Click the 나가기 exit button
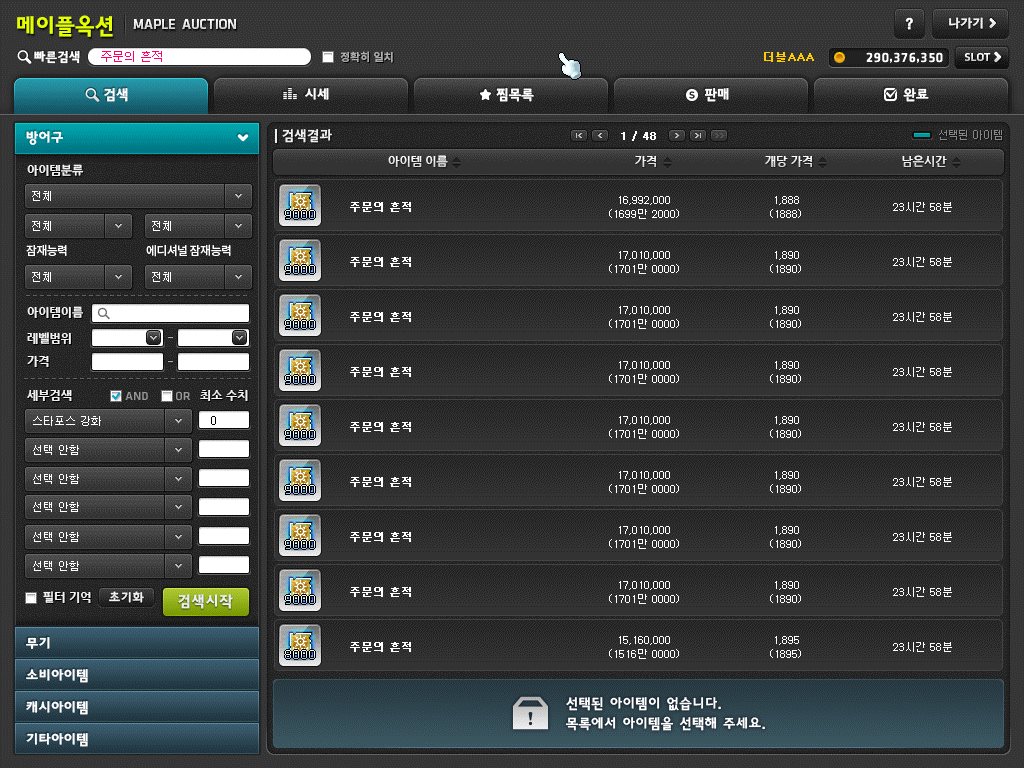Viewport: 1024px width, 768px height. pyautogui.click(x=970, y=24)
